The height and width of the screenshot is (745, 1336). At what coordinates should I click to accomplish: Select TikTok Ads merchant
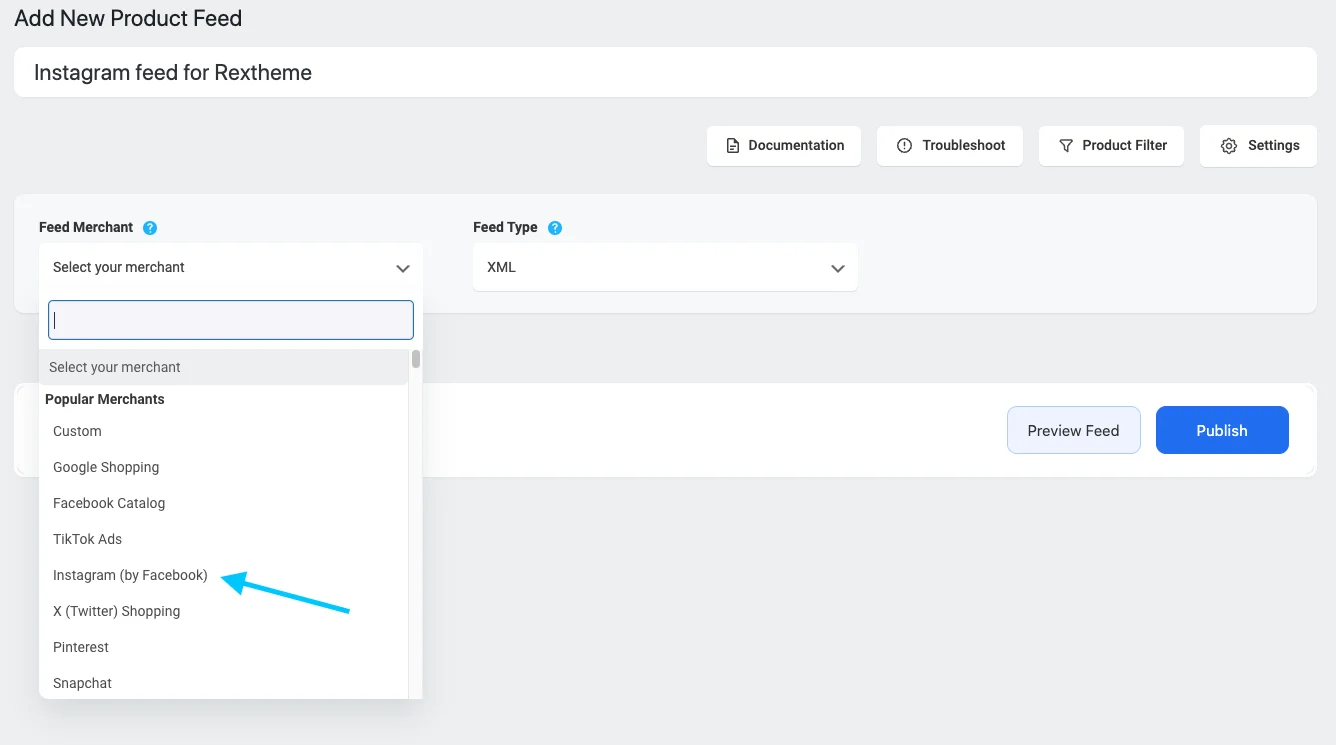[223, 539]
